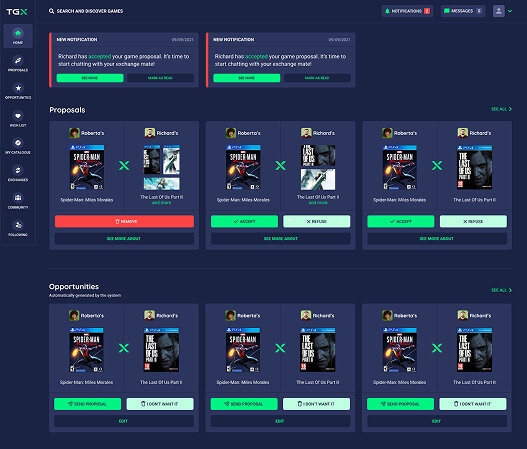Viewport: 527px width, 449px height.
Task: Click 'Automatically generated by the system' subtitle
Action: [85, 295]
